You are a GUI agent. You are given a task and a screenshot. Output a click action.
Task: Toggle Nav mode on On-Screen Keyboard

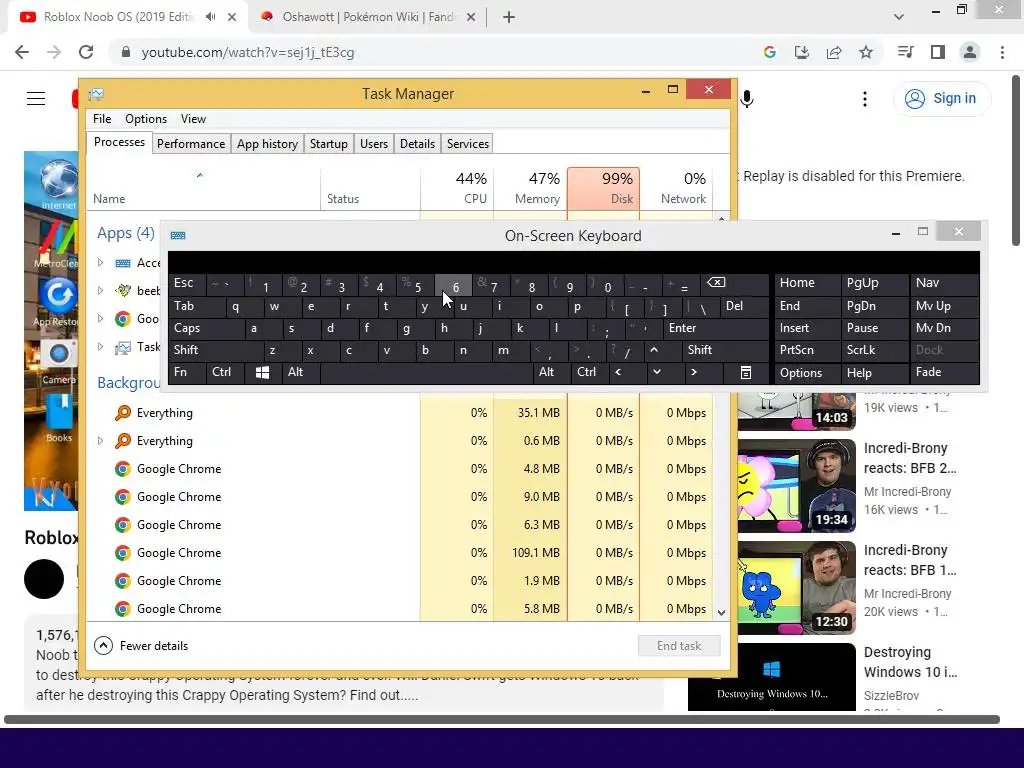tap(944, 283)
